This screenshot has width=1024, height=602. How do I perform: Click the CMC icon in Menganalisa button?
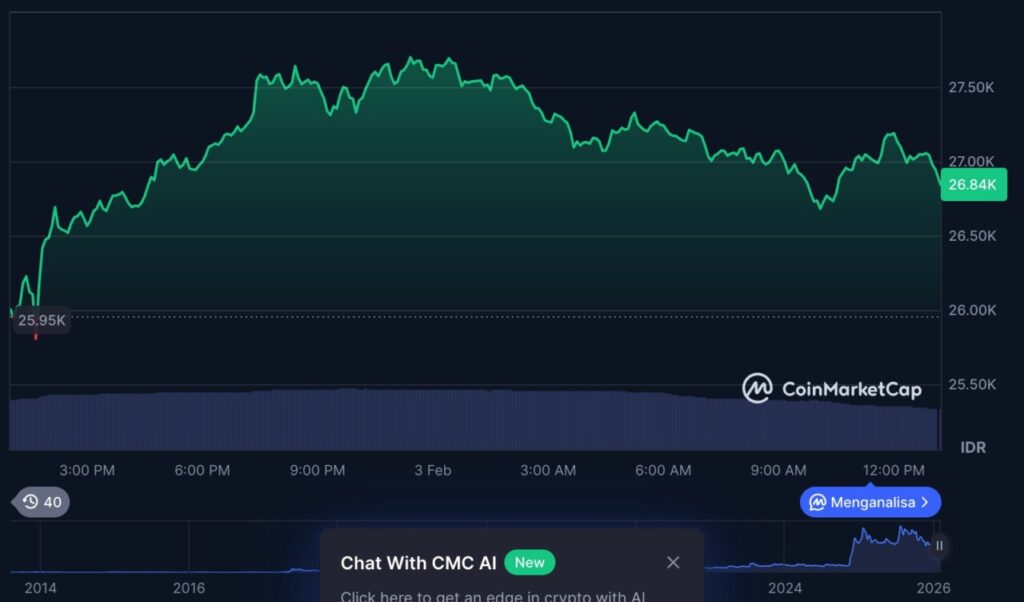pyautogui.click(x=817, y=502)
